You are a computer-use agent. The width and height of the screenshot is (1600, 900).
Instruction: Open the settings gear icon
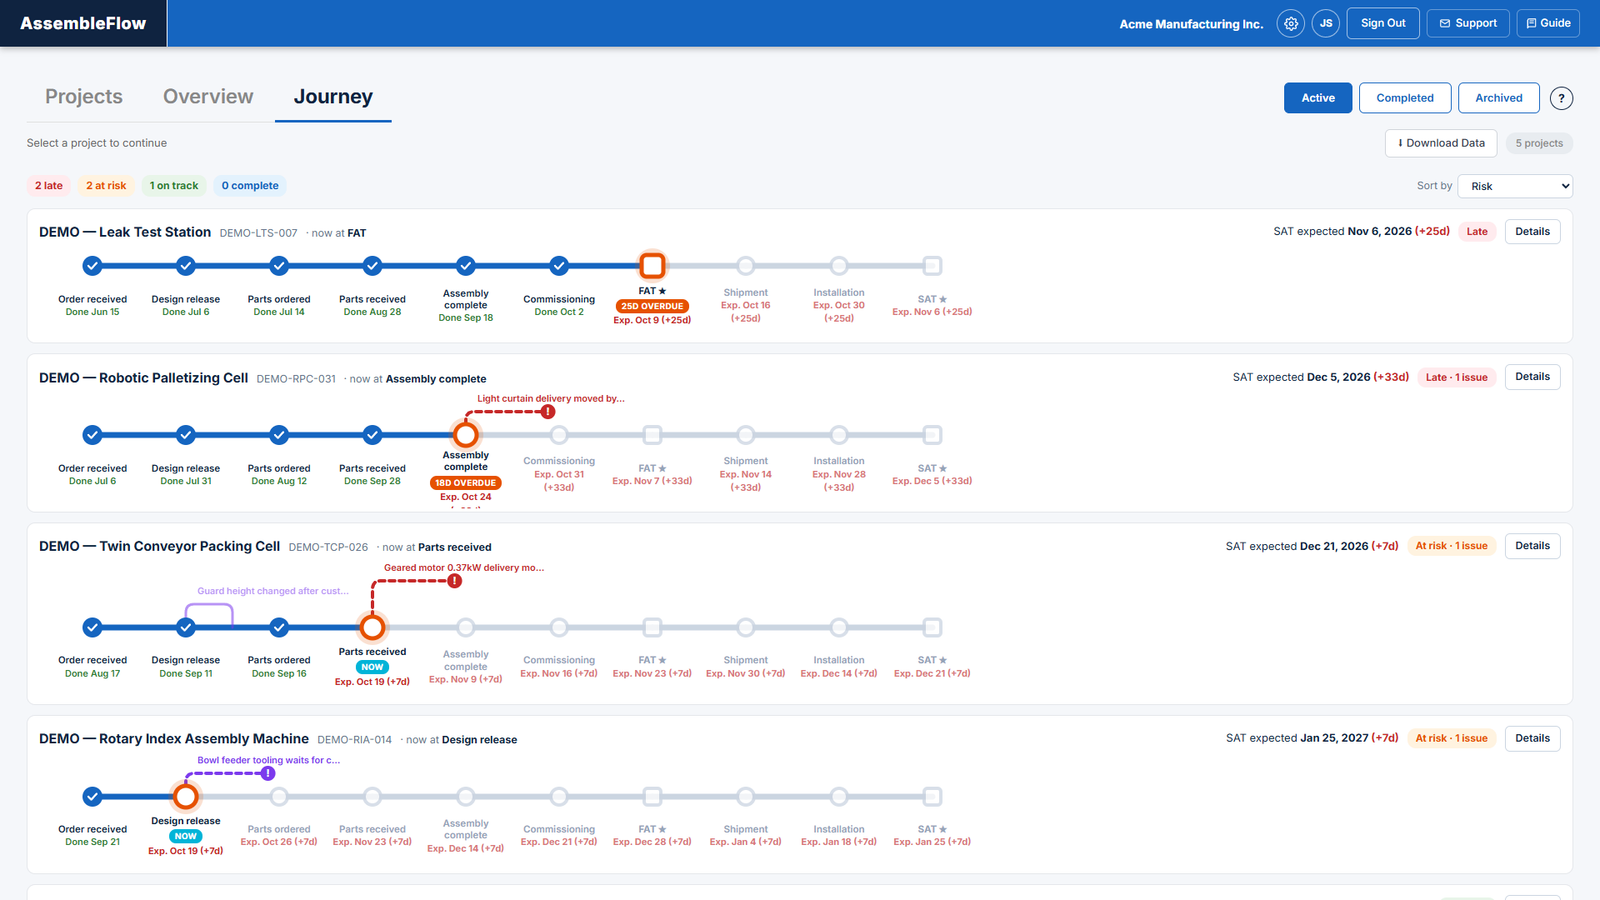pyautogui.click(x=1291, y=23)
